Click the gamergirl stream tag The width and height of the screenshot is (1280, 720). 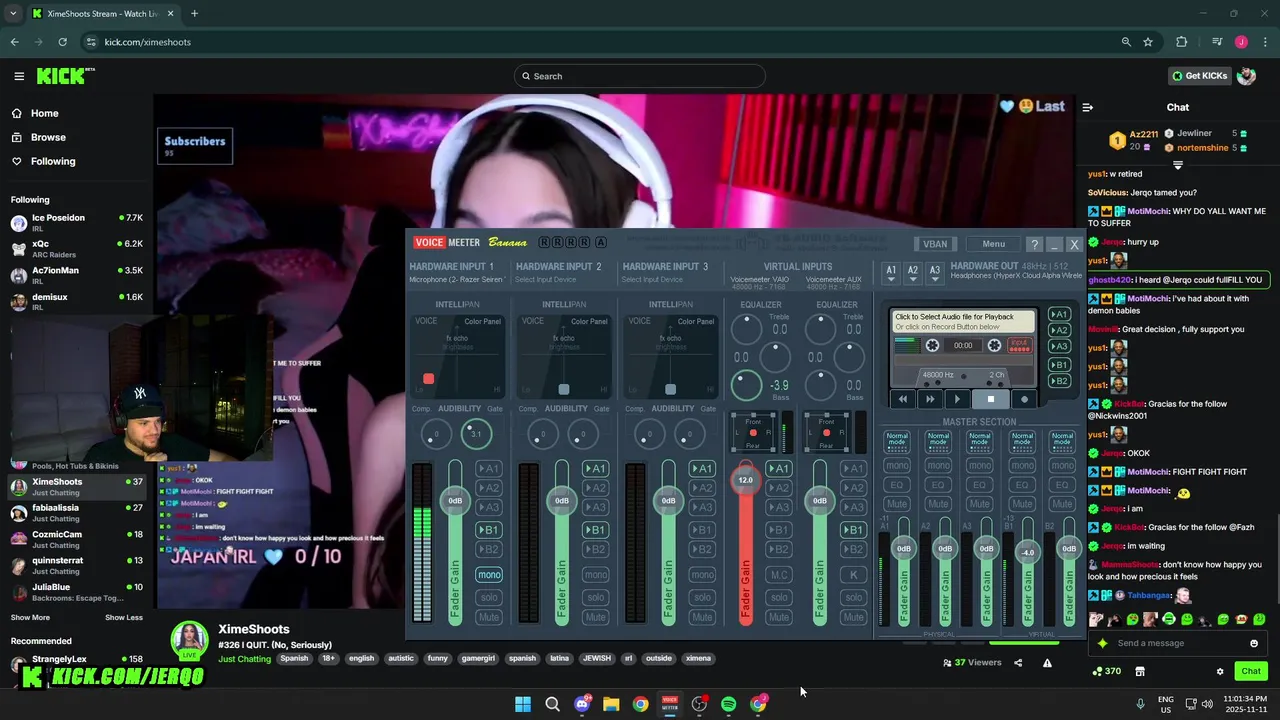478,658
